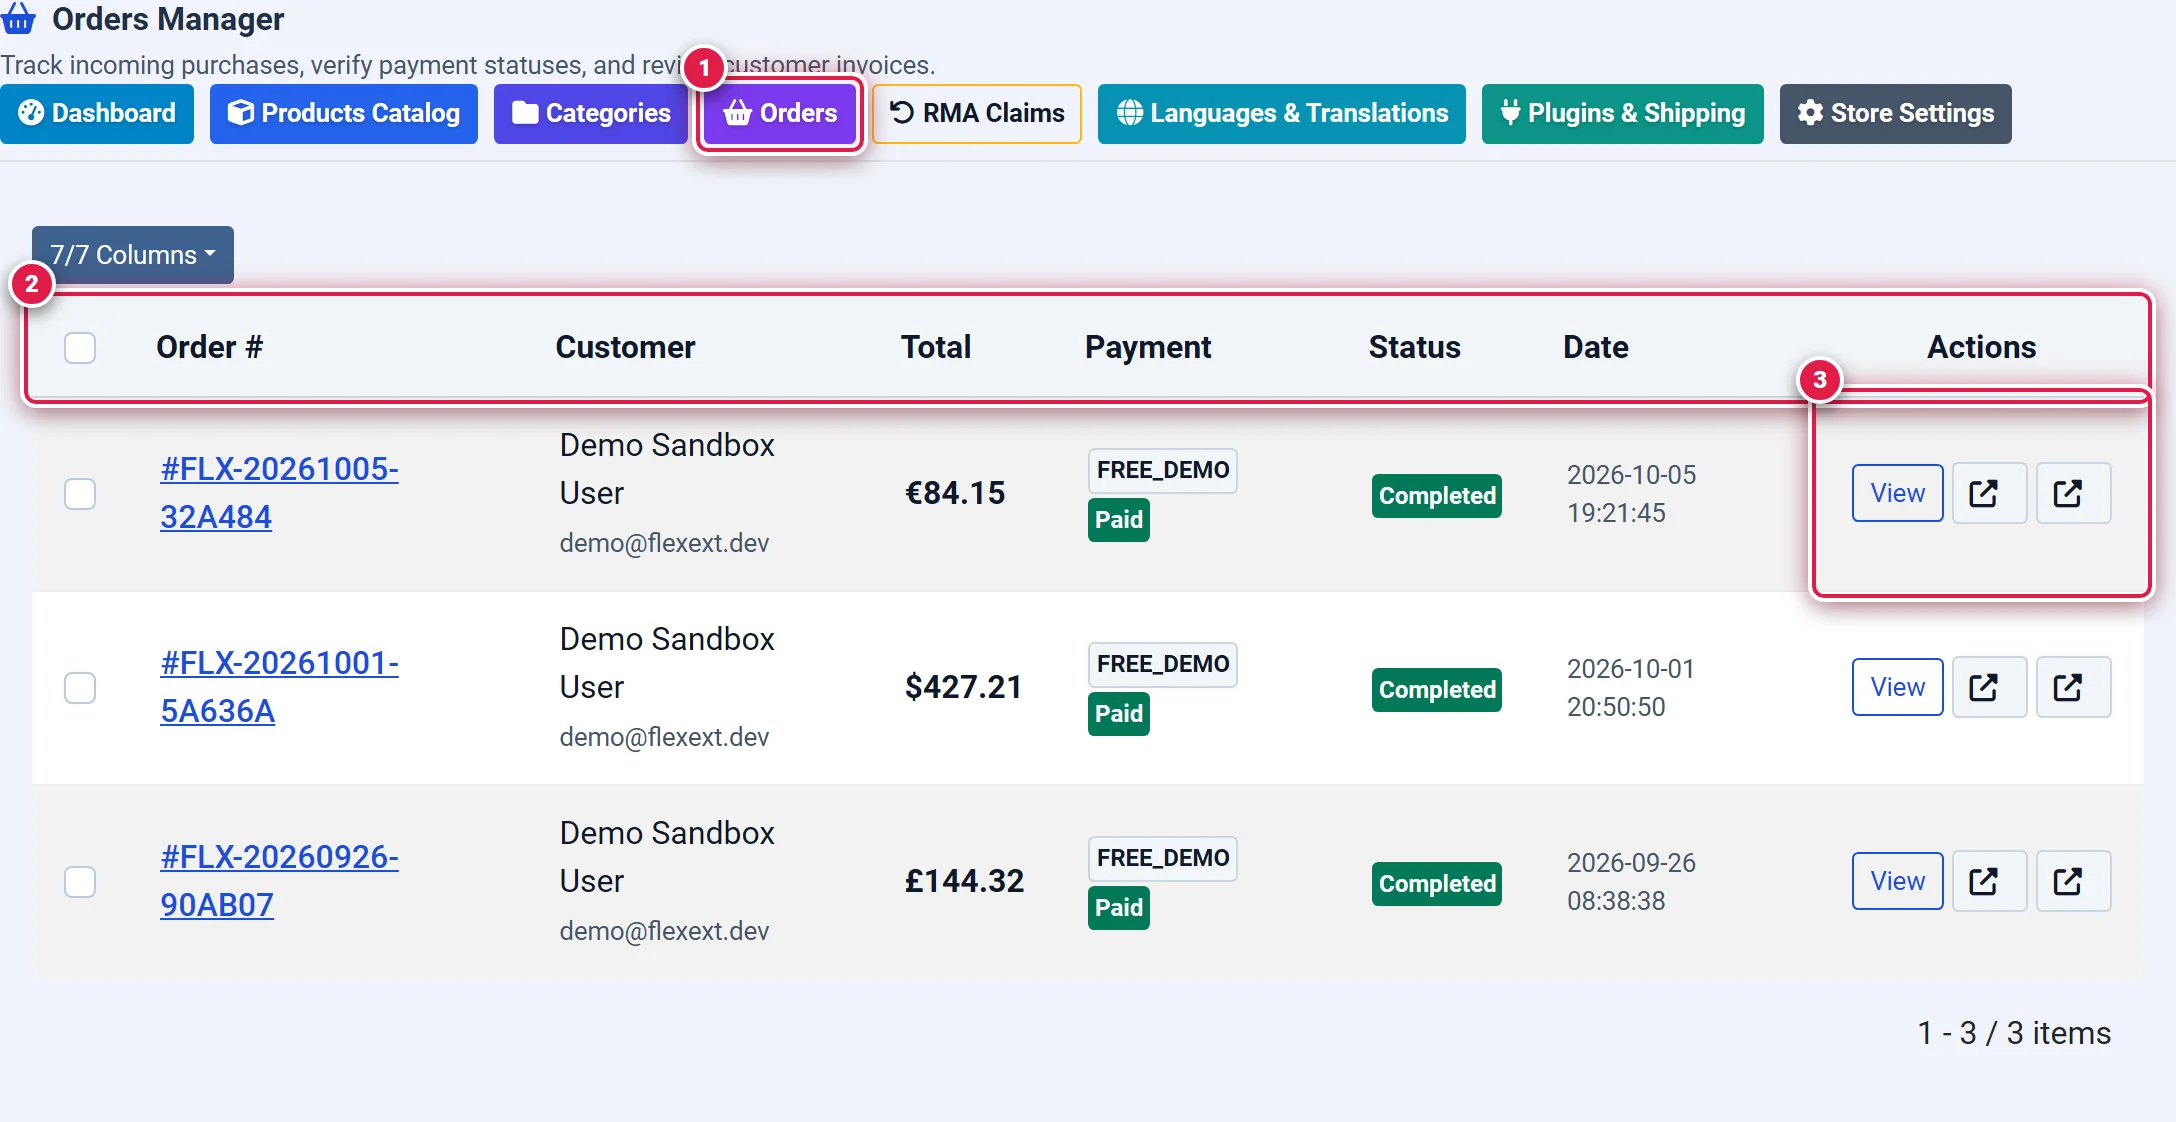
Task: Open order link #FLX-20261005-32A484
Action: pos(279,493)
